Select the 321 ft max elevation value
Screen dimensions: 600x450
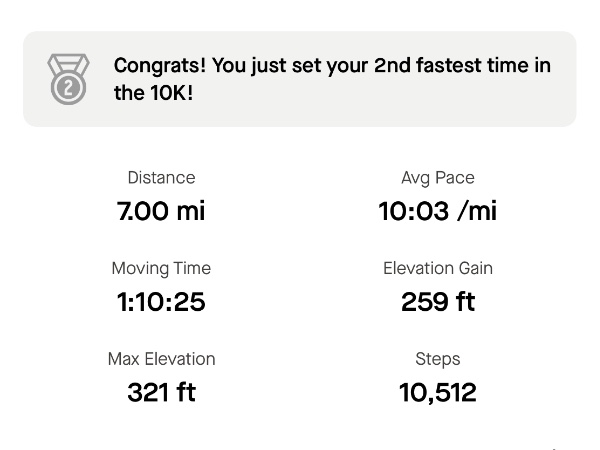pos(161,392)
